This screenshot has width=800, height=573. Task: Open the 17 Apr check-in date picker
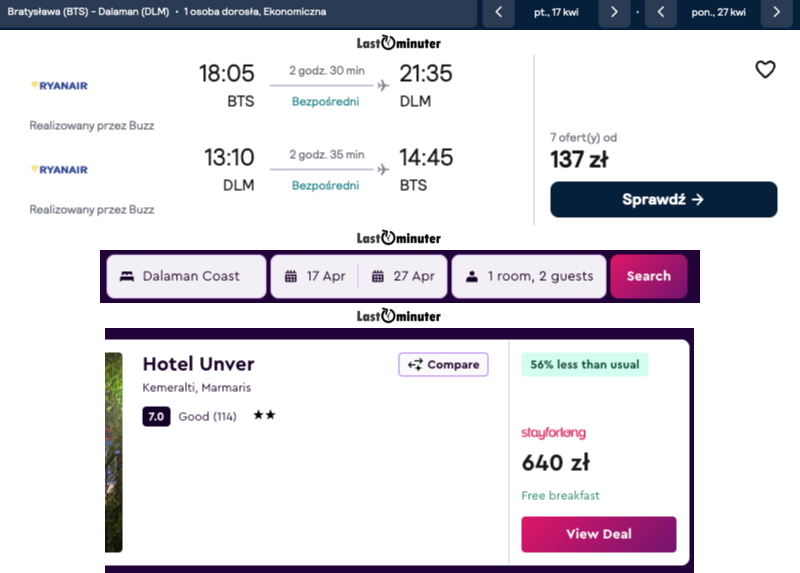(316, 276)
